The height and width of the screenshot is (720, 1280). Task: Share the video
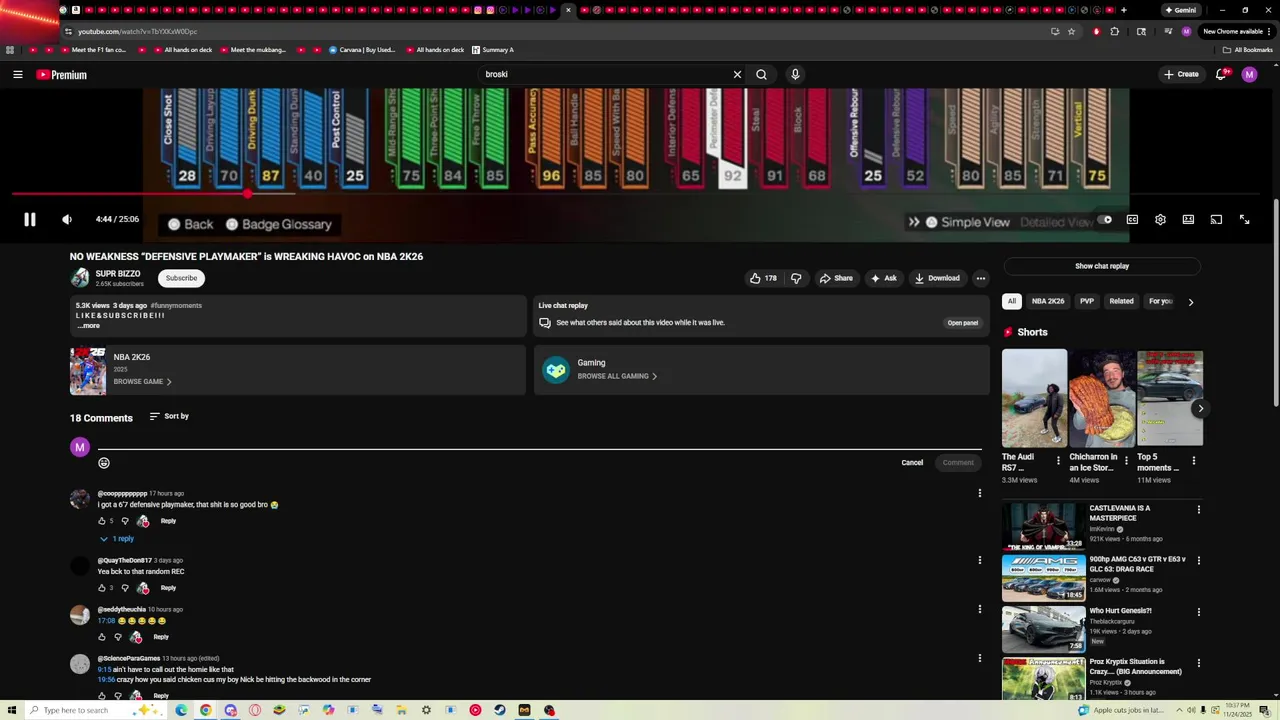tap(836, 278)
